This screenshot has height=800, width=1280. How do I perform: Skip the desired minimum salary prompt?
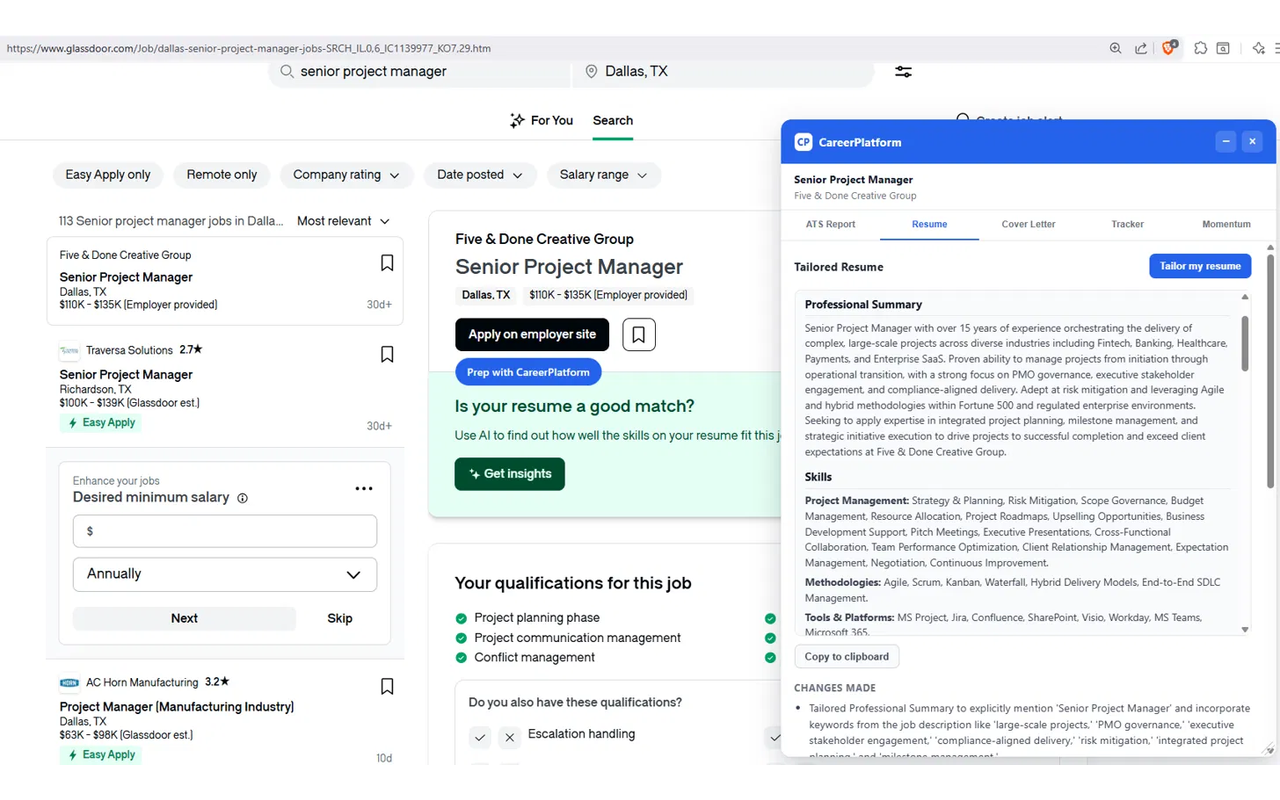[340, 618]
